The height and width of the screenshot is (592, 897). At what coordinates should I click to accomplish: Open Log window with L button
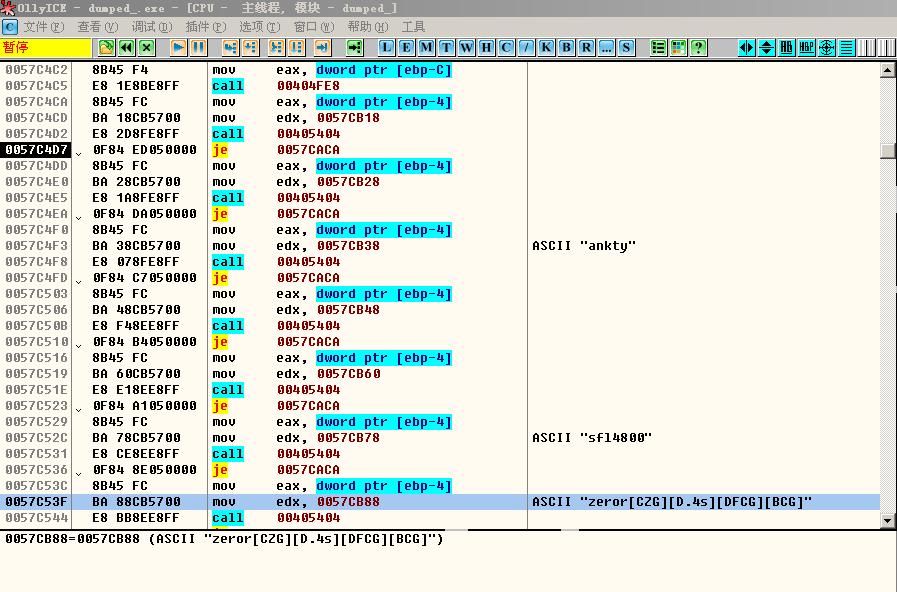[x=386, y=47]
